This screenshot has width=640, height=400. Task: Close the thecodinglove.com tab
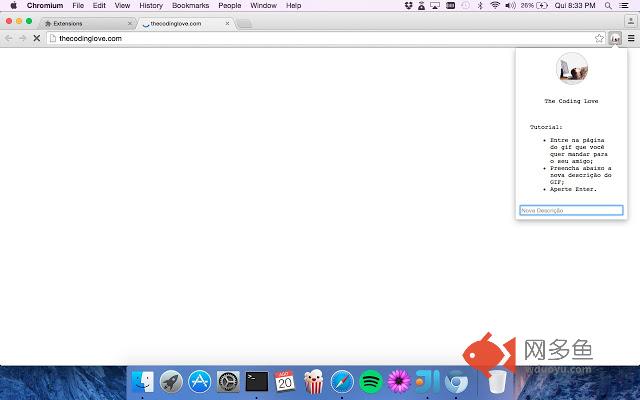tap(227, 24)
